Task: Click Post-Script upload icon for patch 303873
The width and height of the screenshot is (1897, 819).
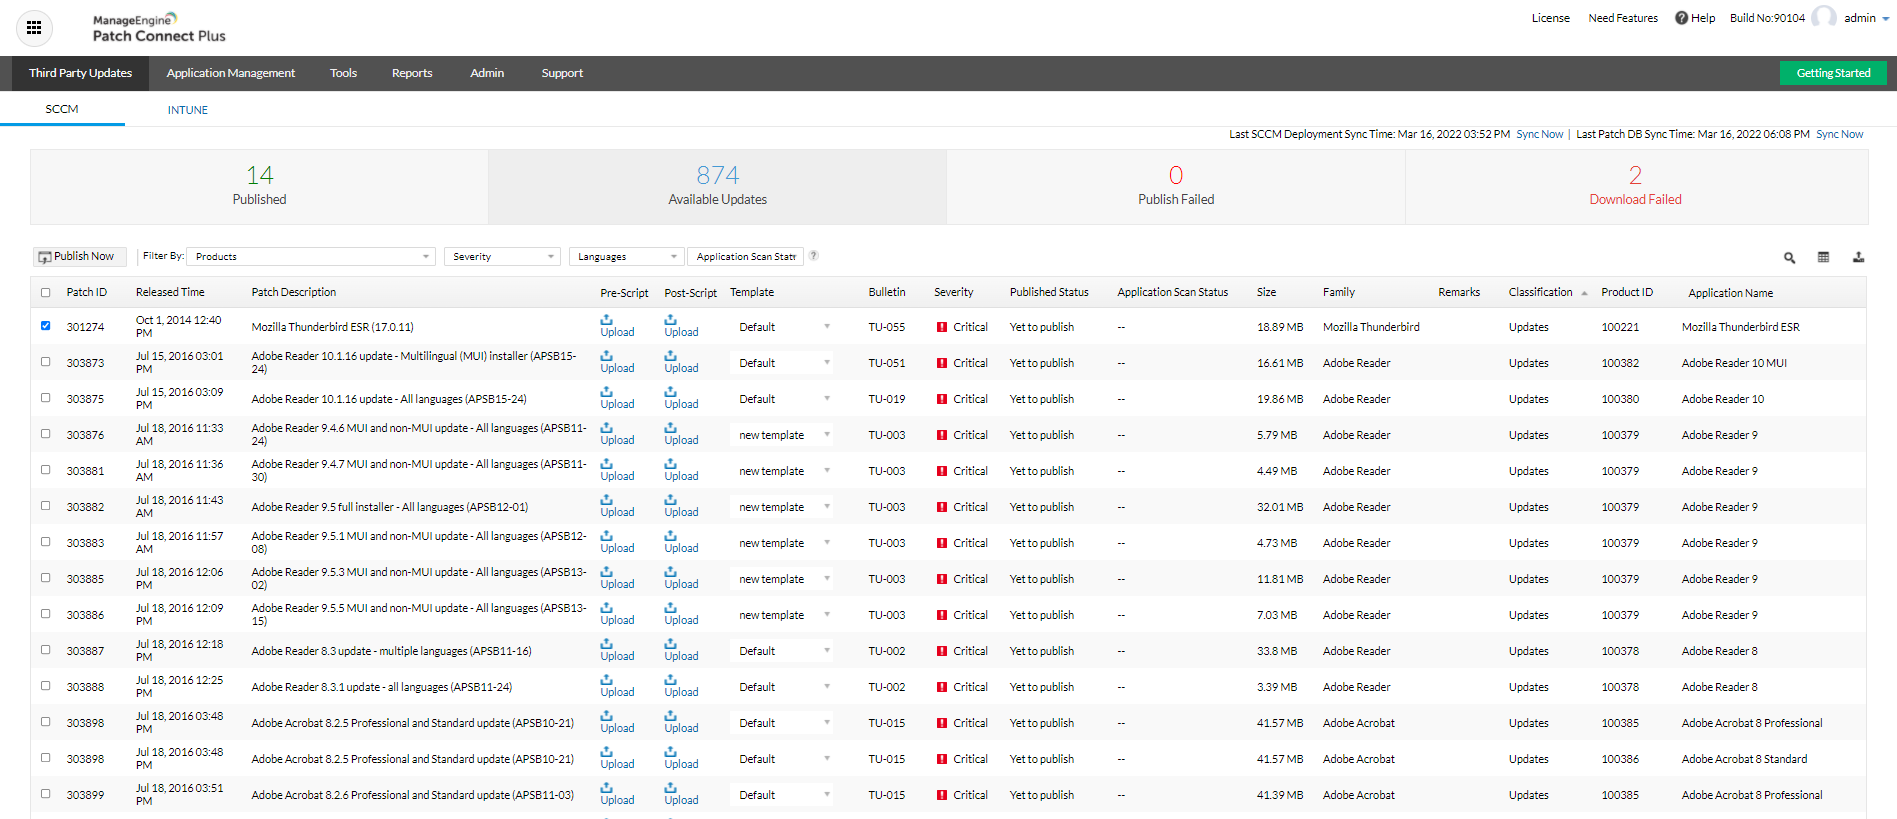Action: [671, 357]
